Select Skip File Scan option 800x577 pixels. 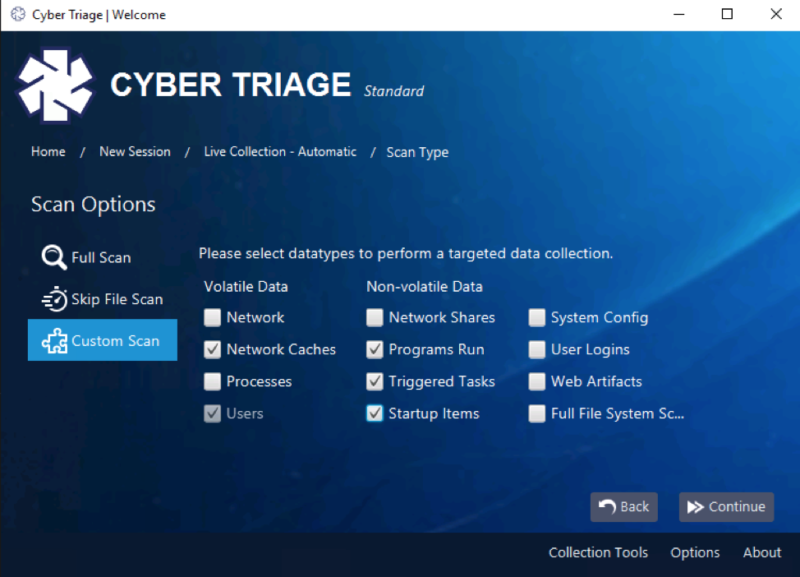tap(103, 299)
